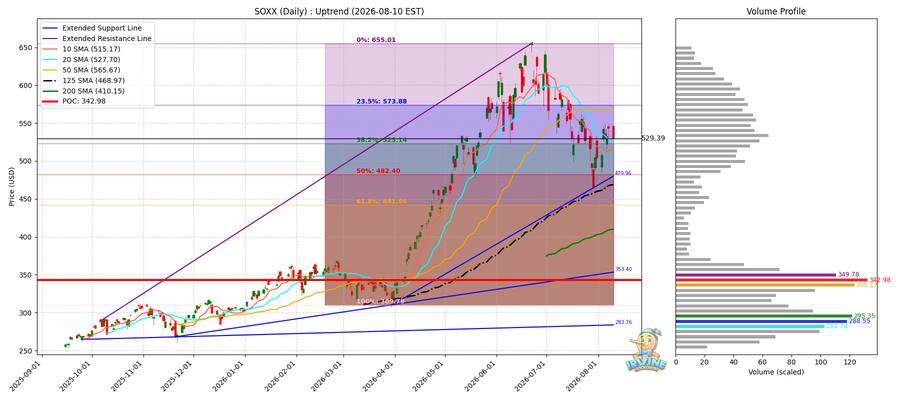Click the 'Volume Profile' panel title
The image size is (900, 400).
pyautogui.click(x=776, y=11)
